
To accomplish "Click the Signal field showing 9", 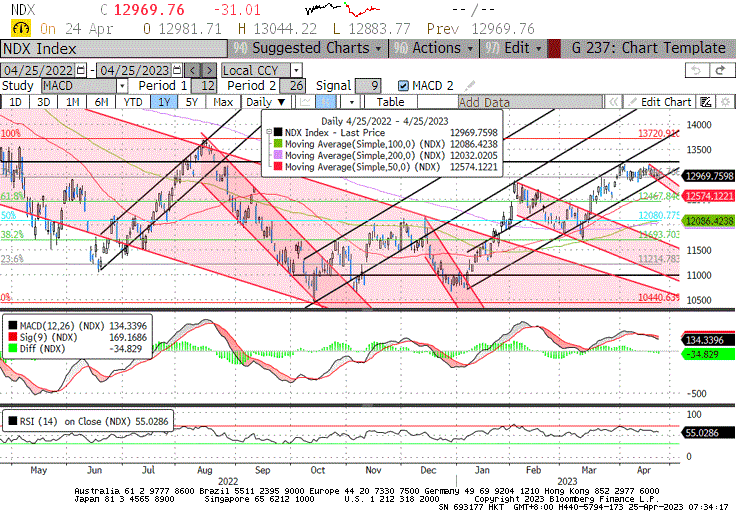I will [368, 86].
